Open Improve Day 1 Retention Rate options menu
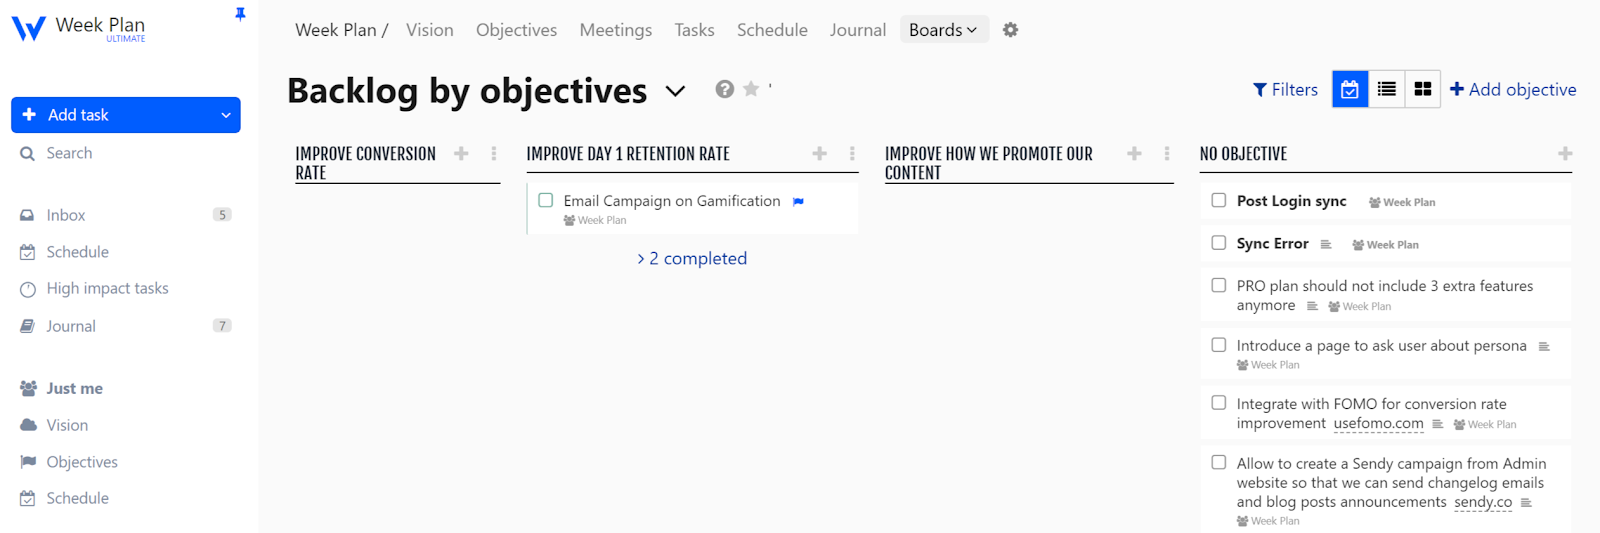1600x533 pixels. [x=852, y=154]
